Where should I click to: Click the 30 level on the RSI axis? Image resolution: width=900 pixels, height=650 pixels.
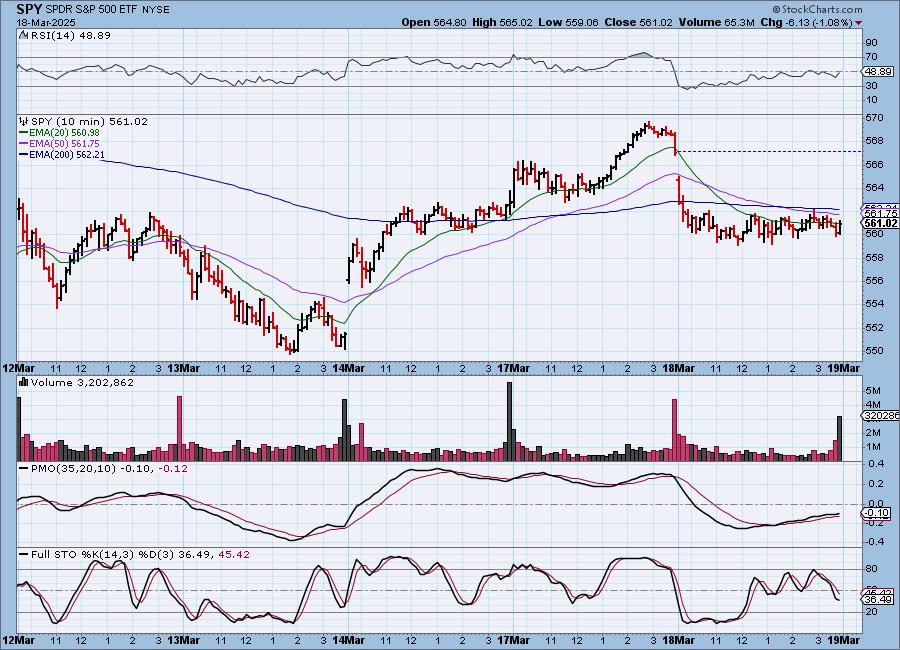click(871, 86)
